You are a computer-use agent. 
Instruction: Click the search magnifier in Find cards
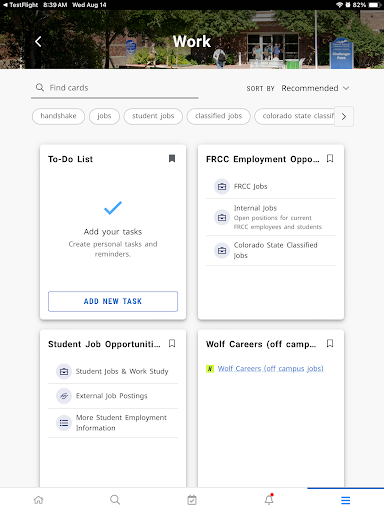tap(40, 88)
